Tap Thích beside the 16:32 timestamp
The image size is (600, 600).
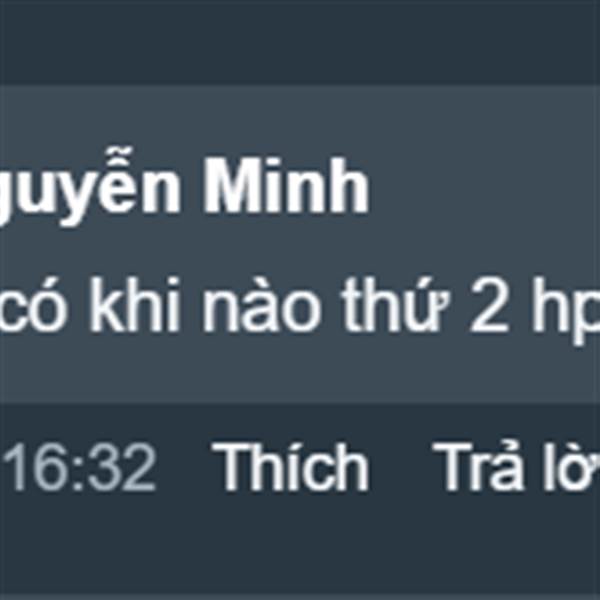click(290, 466)
